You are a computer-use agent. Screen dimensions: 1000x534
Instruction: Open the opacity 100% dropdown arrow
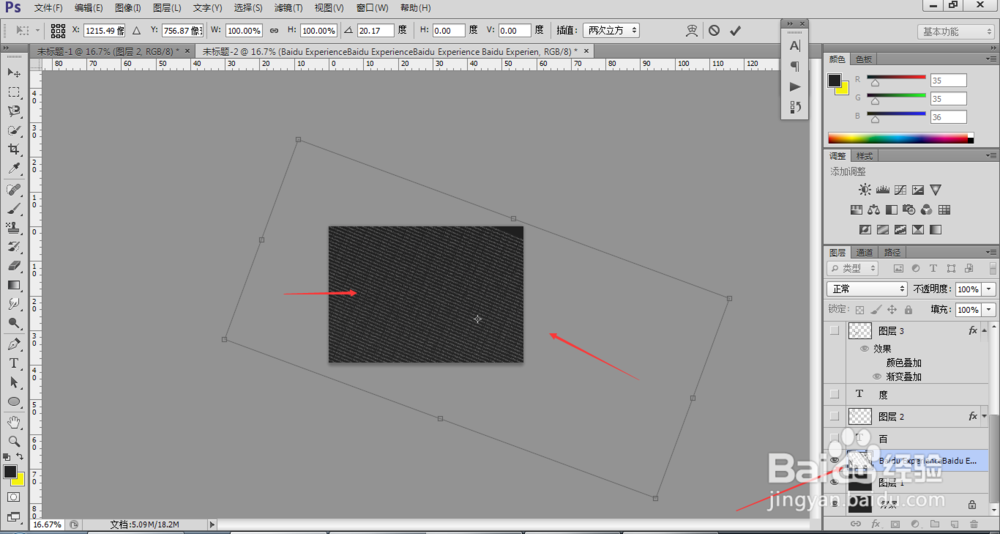click(989, 289)
